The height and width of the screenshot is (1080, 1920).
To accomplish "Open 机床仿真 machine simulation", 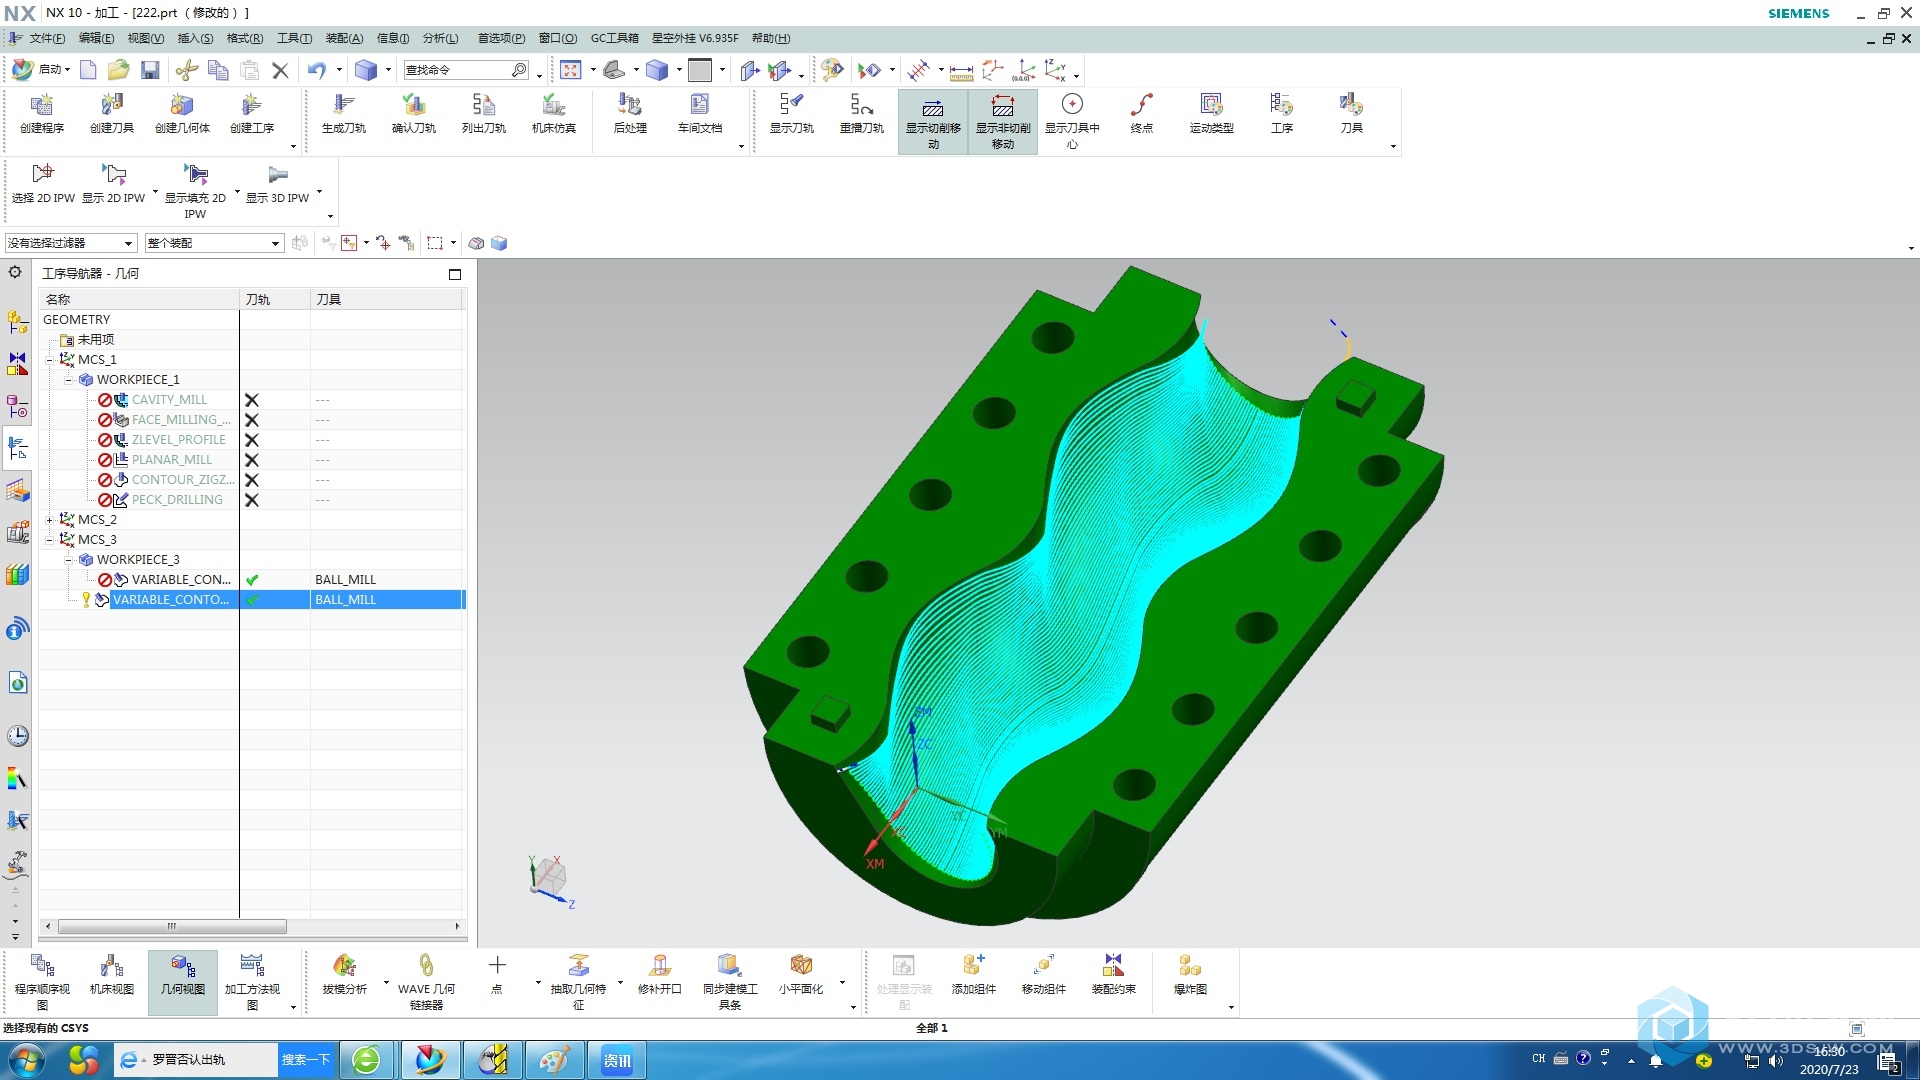I will coord(554,114).
